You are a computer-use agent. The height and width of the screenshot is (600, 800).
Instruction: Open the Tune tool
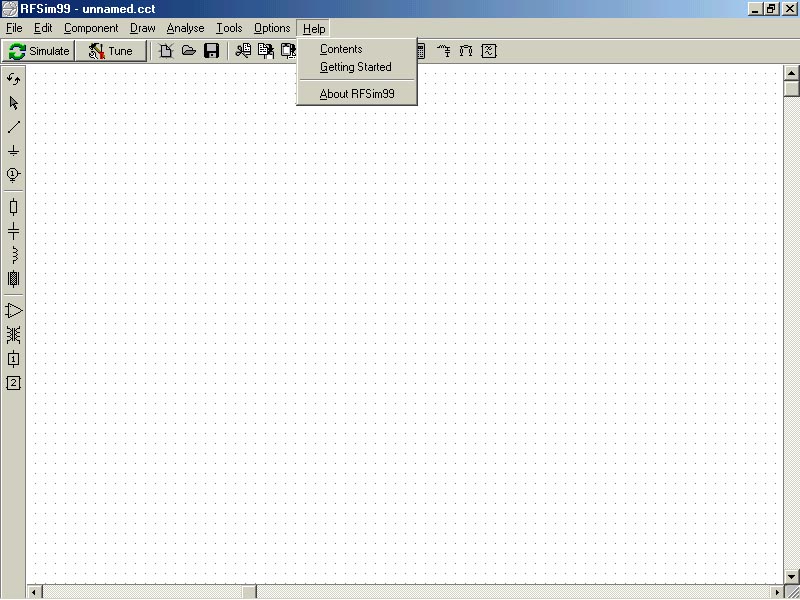(x=111, y=51)
